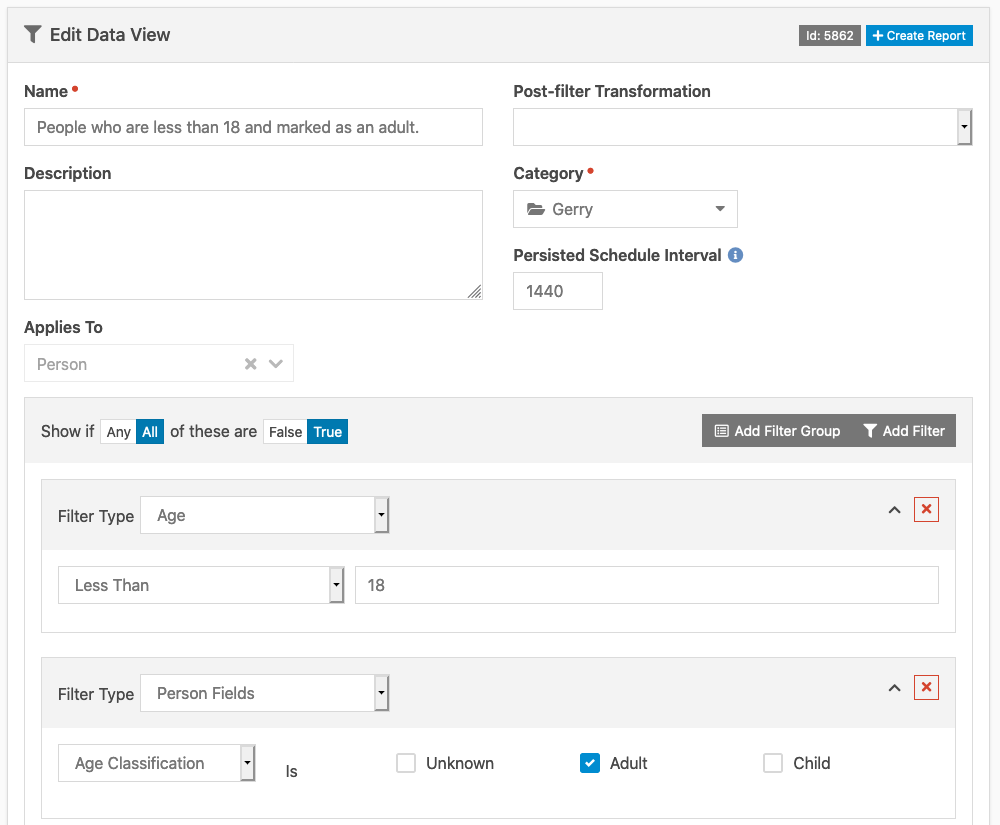This screenshot has height=825, width=1000.
Task: Collapse the Age filter panel
Action: [894, 510]
